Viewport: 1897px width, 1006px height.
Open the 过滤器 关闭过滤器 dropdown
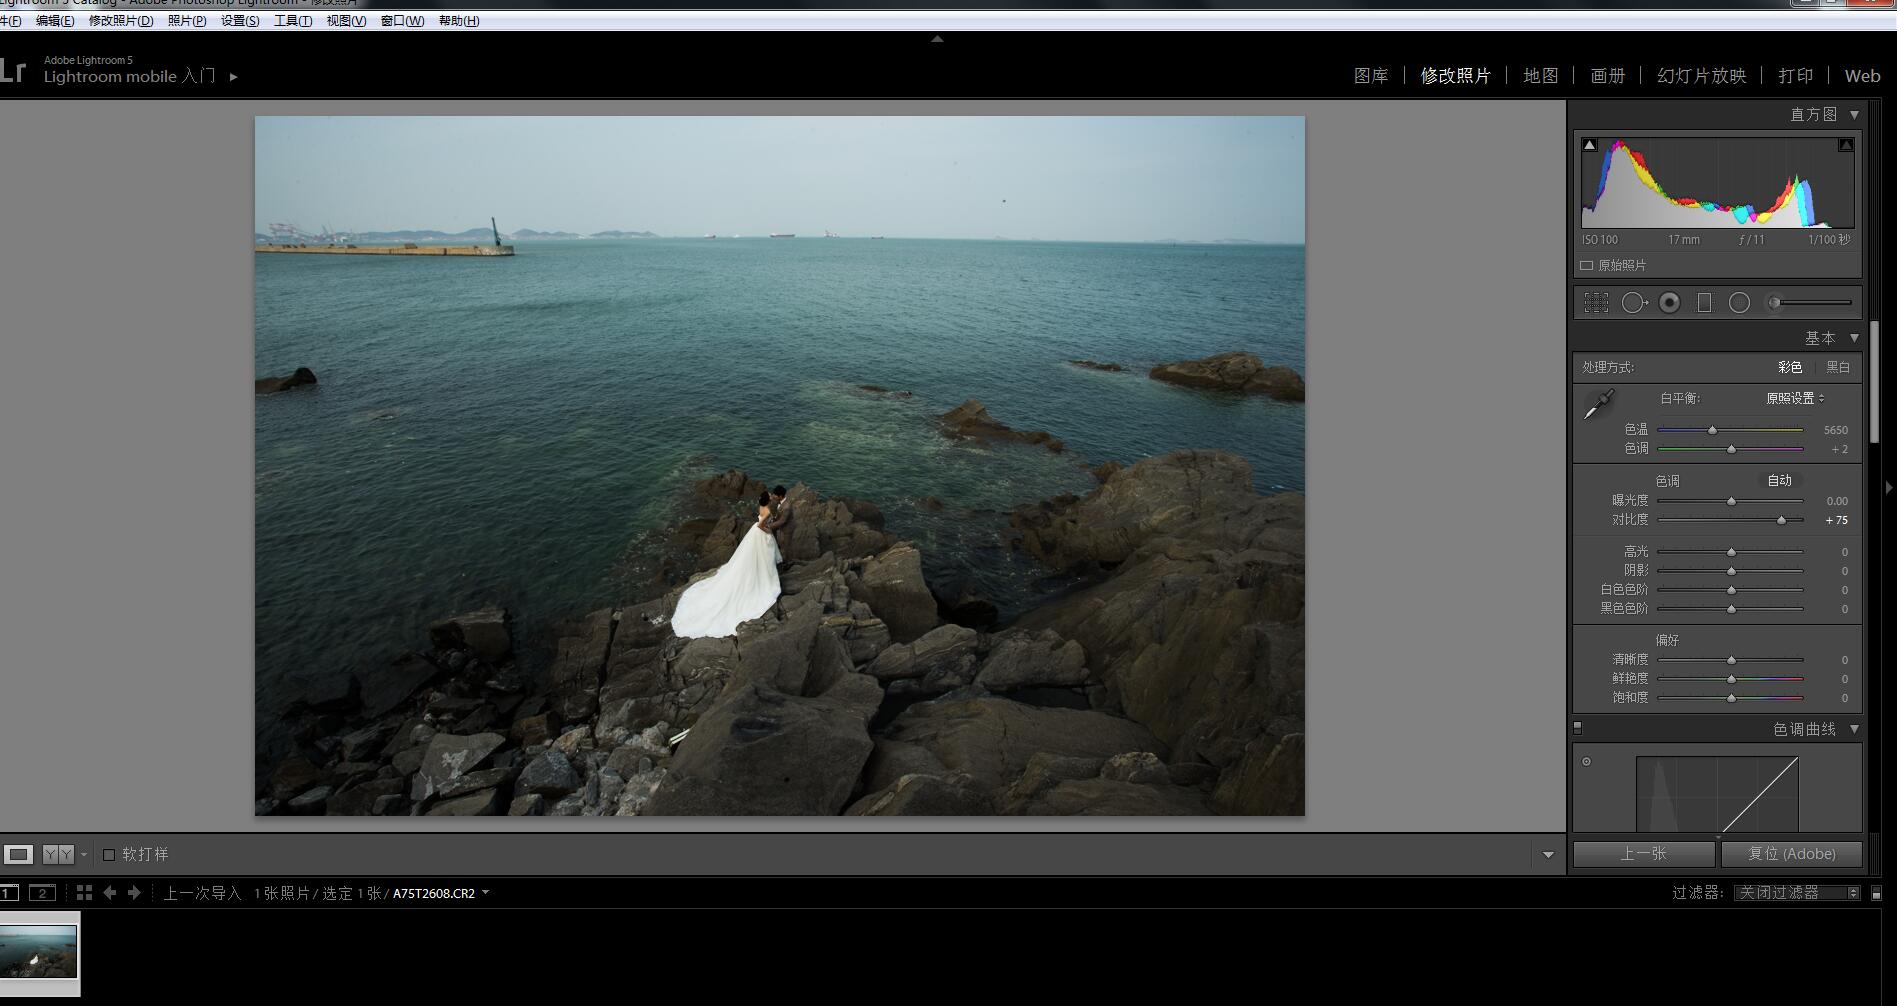tap(1797, 893)
